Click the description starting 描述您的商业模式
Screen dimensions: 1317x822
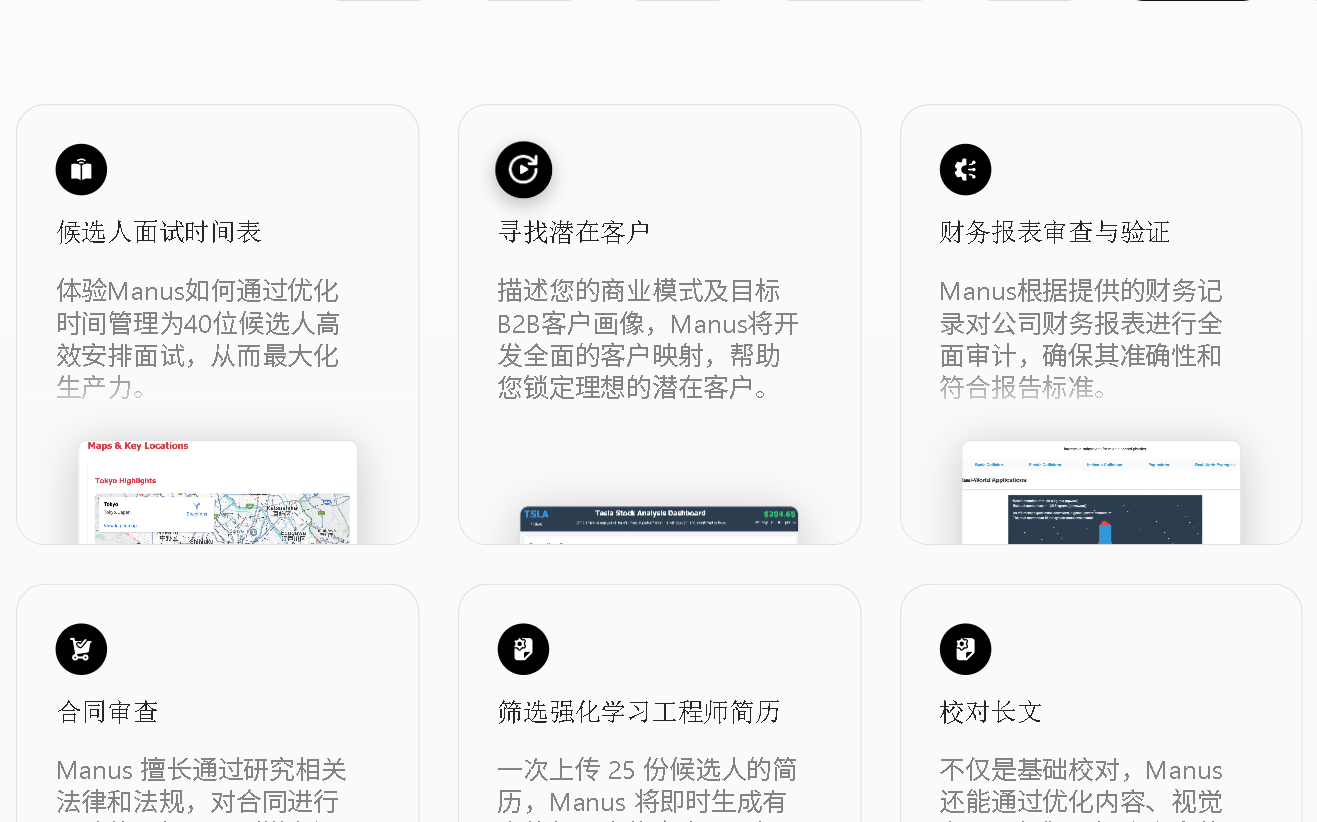coord(648,339)
